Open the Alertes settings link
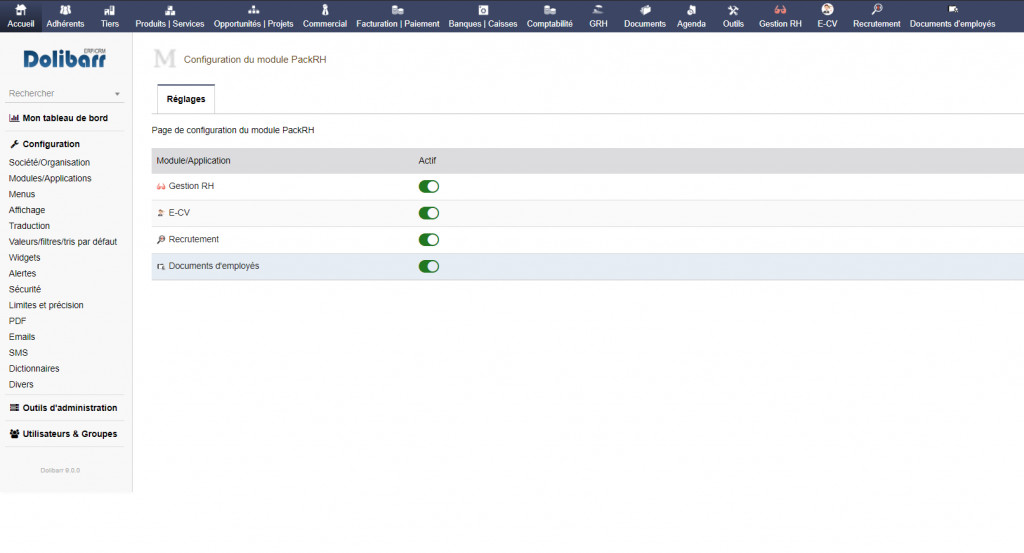1024x553 pixels. [22, 274]
